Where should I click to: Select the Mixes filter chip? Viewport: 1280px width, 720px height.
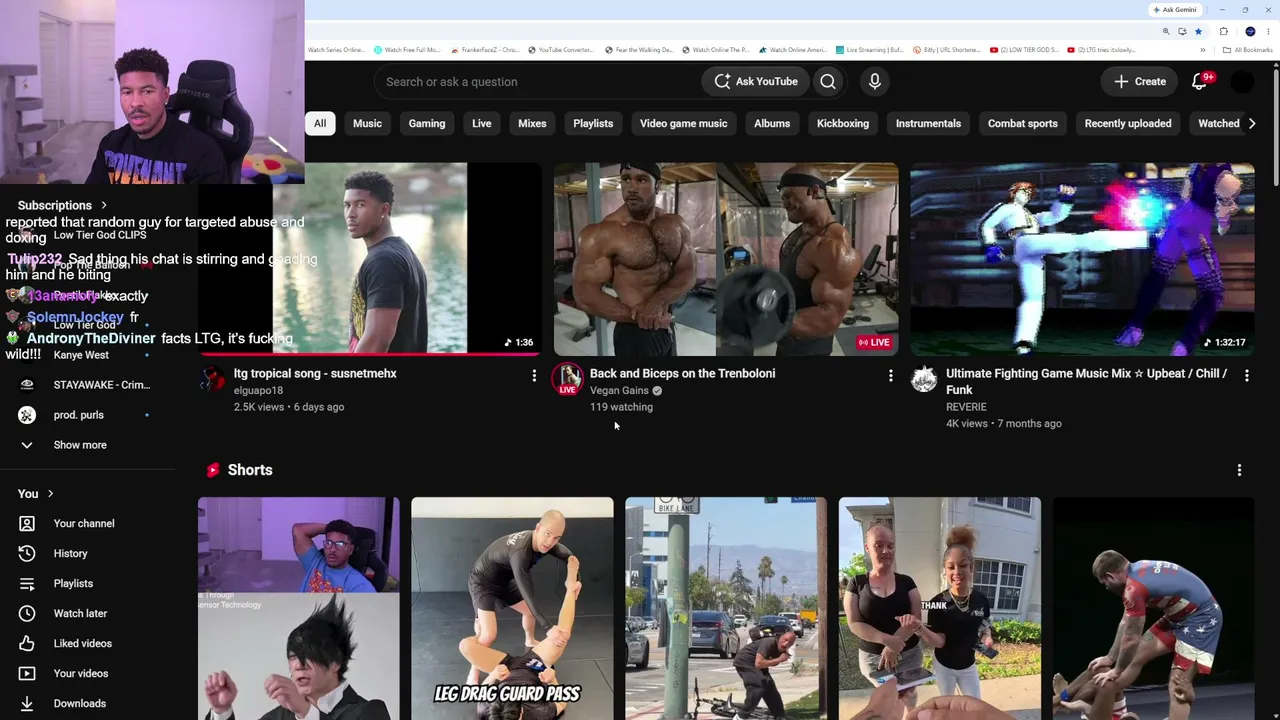click(532, 124)
